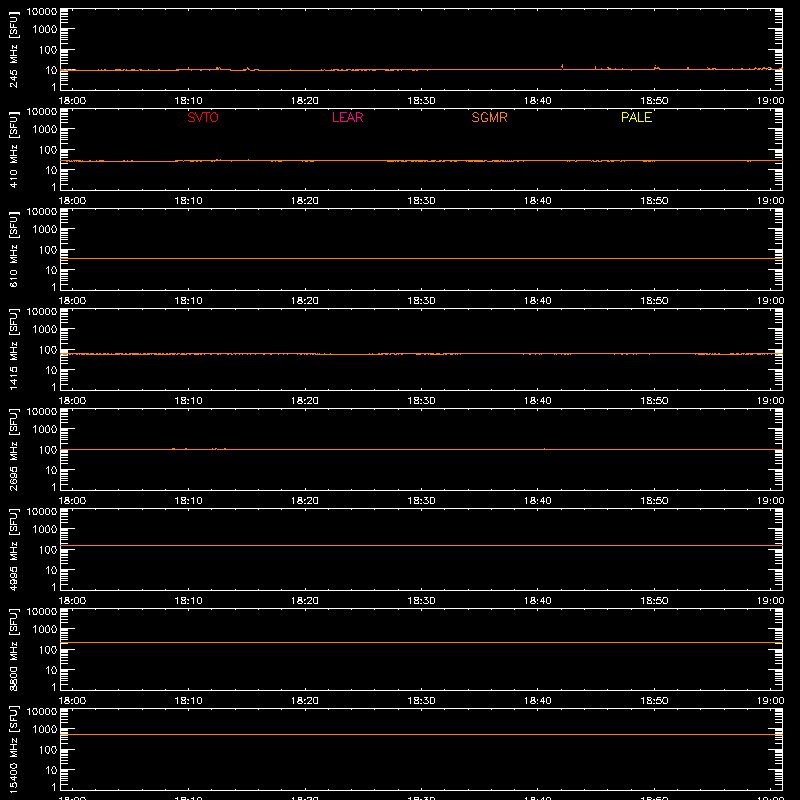Click 18:20 tick under the 8800 MHz plot

(305, 701)
